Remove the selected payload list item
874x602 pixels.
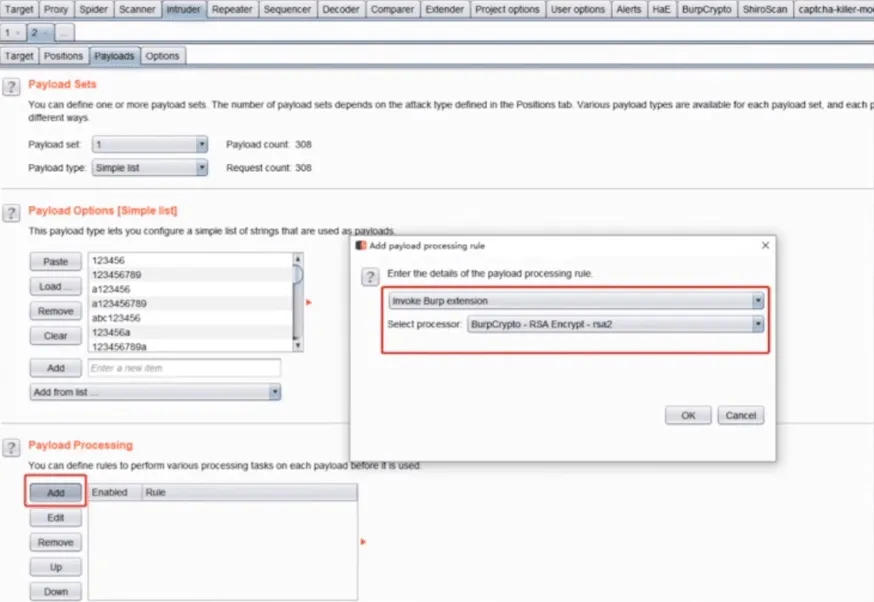click(56, 311)
